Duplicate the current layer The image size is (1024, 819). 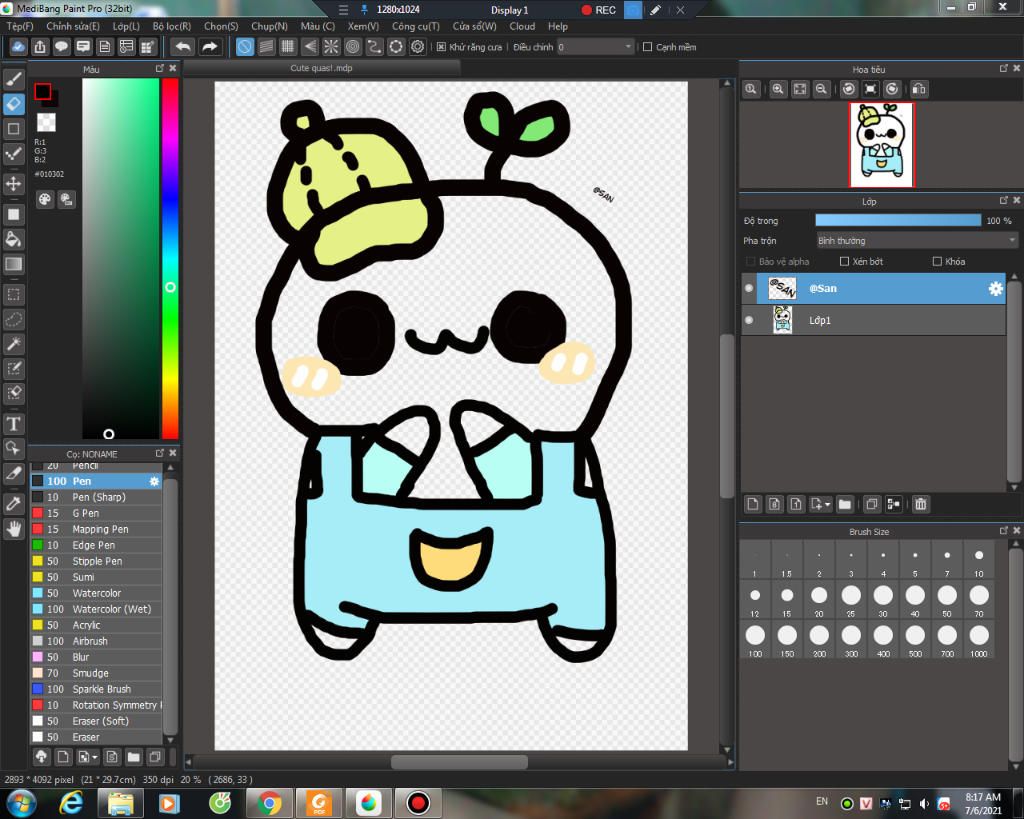[871, 504]
